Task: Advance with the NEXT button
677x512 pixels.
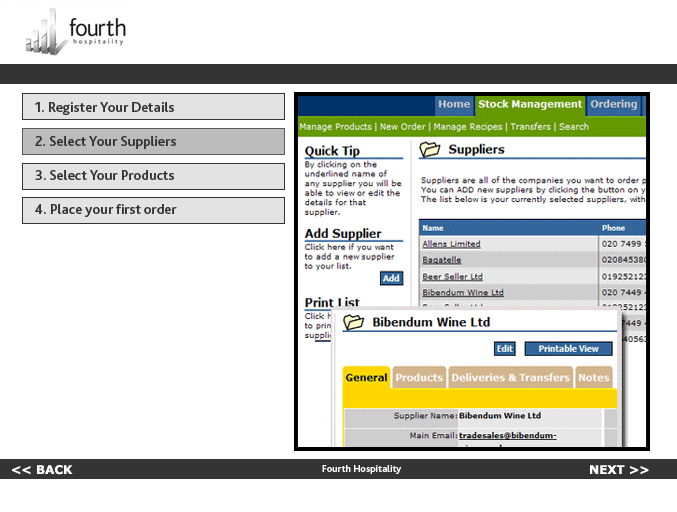Action: click(619, 470)
